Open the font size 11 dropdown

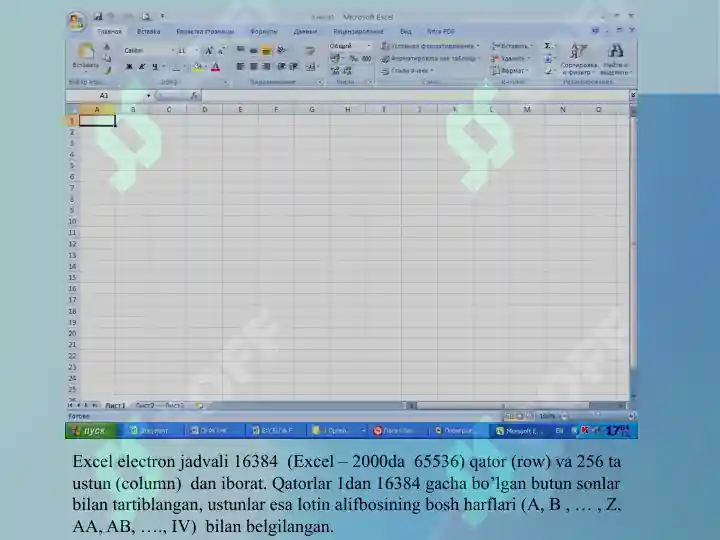[x=197, y=51]
